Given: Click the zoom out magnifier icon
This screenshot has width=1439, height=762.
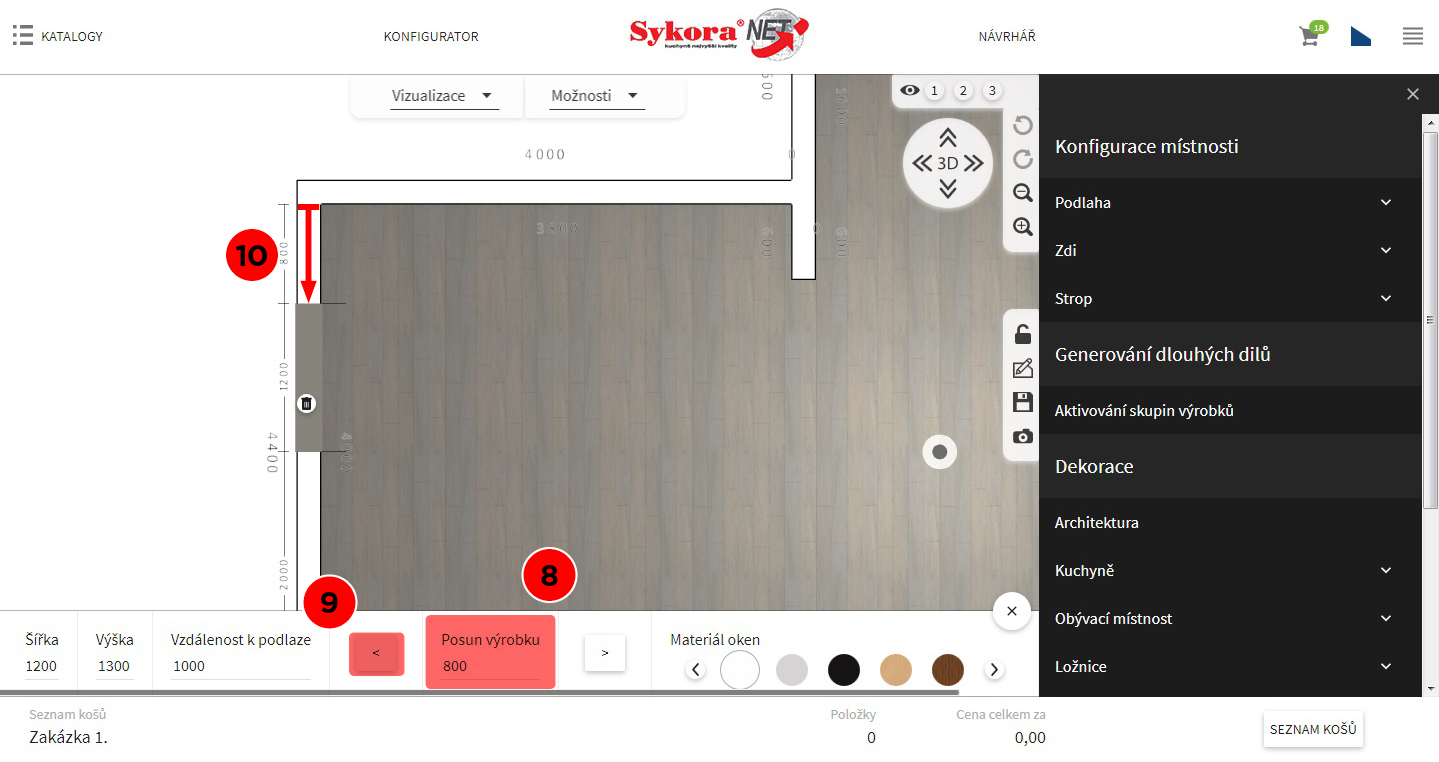Looking at the screenshot, I should (1022, 193).
